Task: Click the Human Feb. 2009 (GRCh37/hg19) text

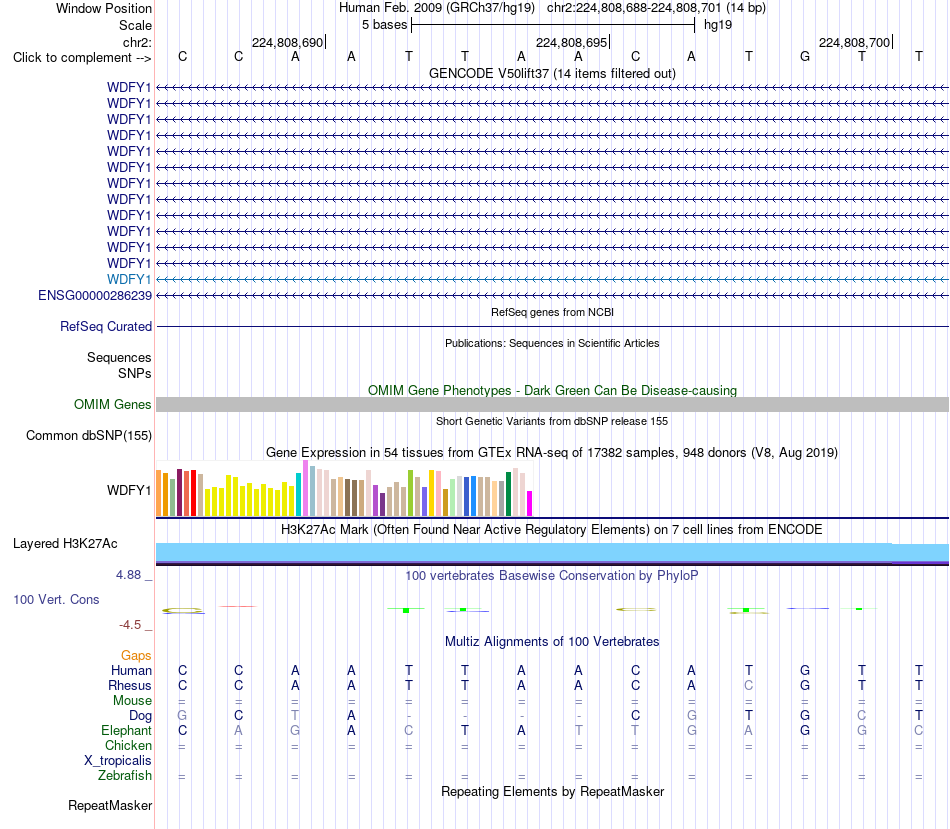Action: [437, 8]
